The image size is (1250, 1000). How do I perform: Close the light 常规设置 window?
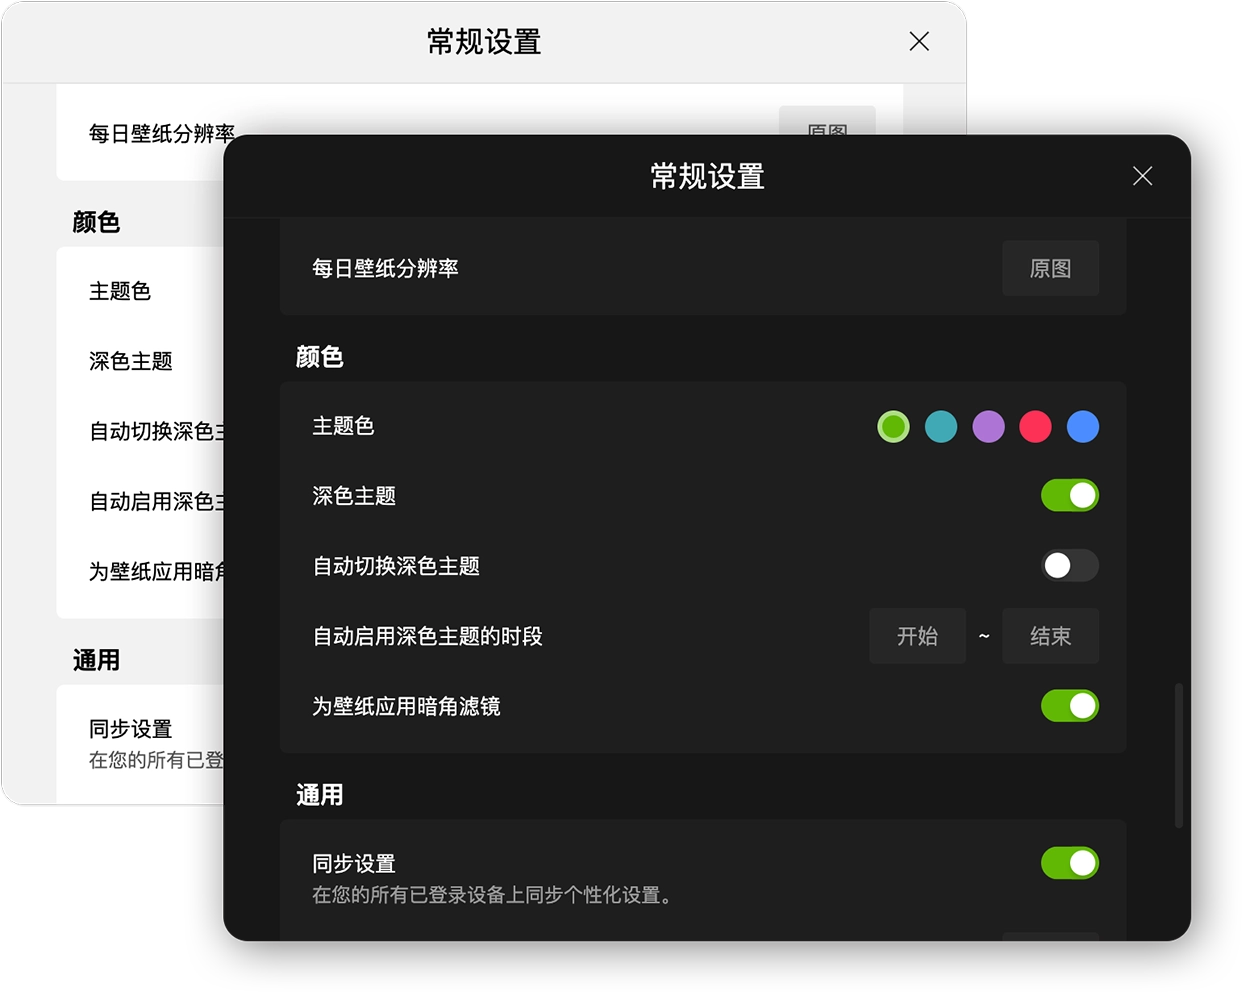919,41
